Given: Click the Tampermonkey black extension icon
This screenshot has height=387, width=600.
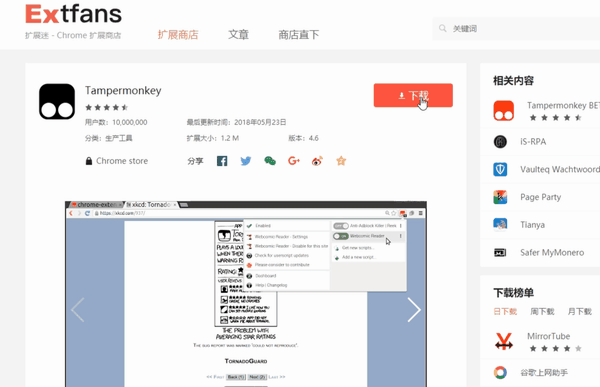Looking at the screenshot, I should coord(57,101).
